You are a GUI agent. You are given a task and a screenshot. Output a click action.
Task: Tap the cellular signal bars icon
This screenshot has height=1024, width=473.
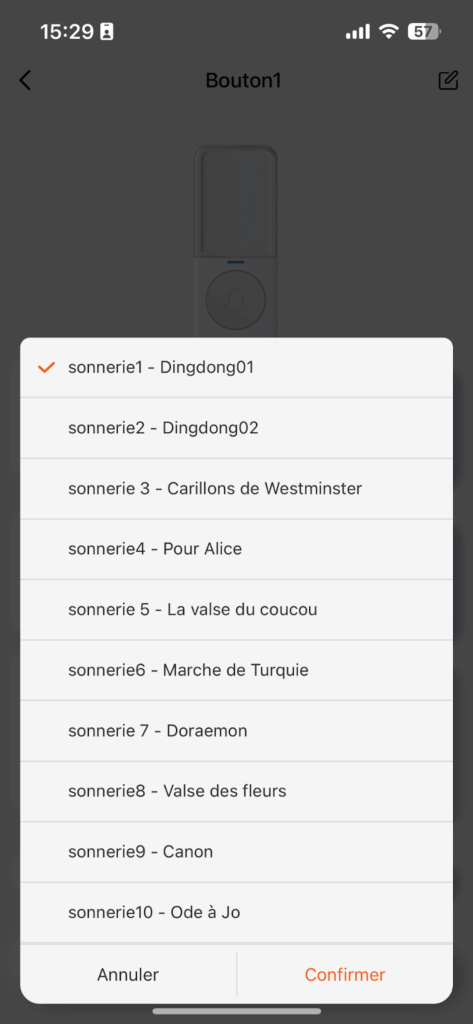pos(357,31)
